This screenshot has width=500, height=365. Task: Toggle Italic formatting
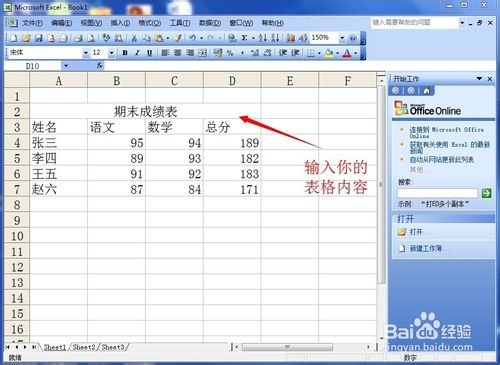(137, 53)
